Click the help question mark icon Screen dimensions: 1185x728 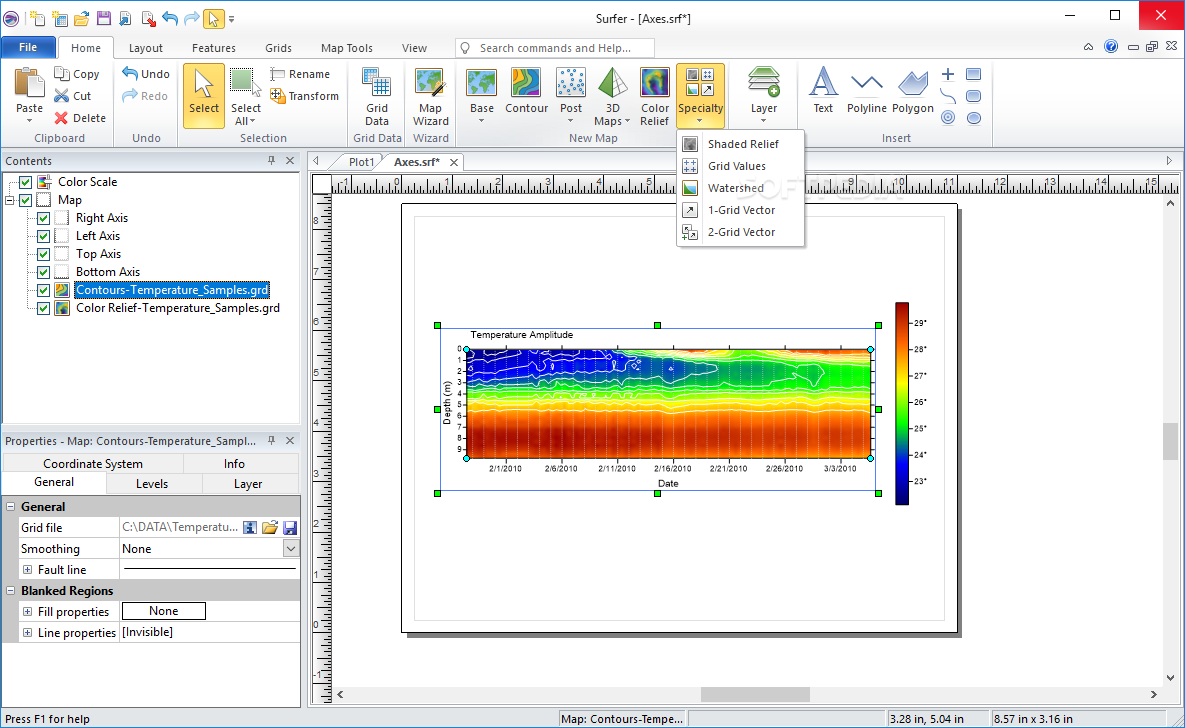1110,47
